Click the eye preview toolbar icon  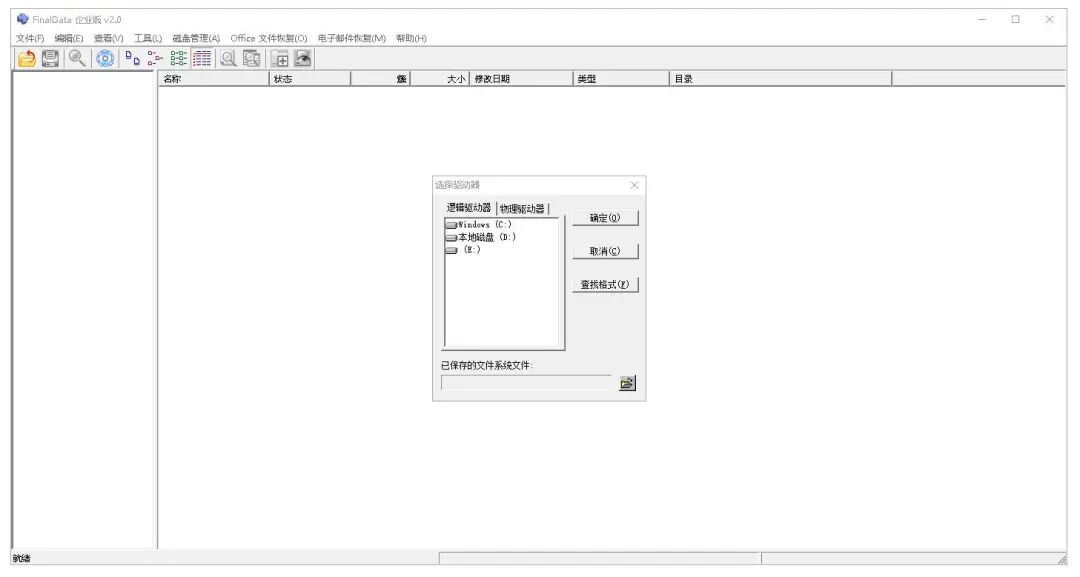click(303, 59)
